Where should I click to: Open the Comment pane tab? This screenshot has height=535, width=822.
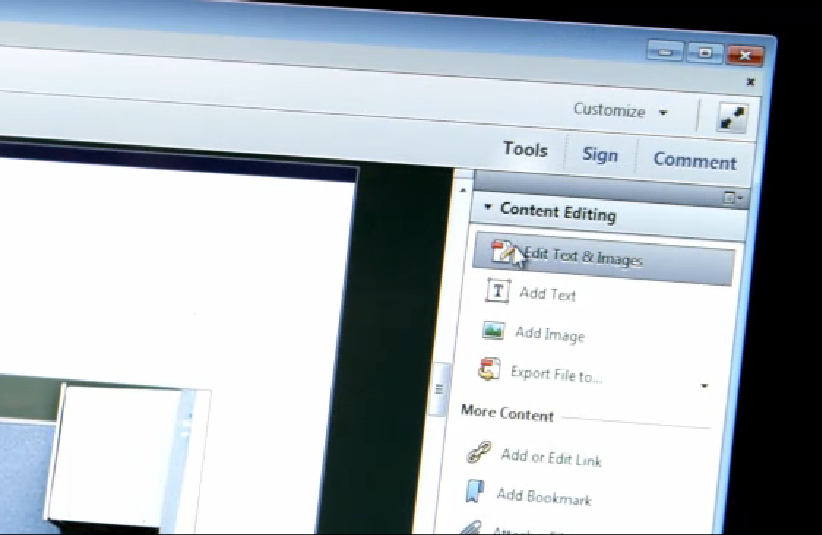tap(694, 160)
